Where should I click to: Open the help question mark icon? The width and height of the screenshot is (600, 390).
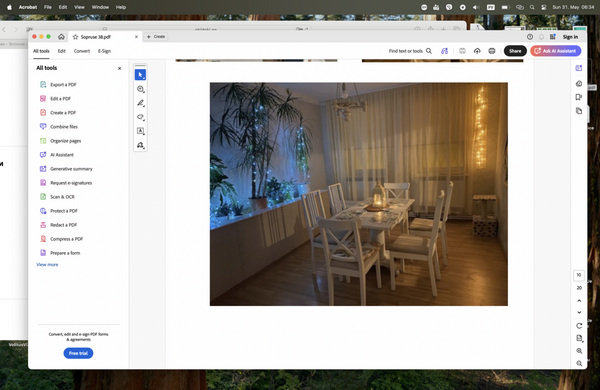point(530,37)
